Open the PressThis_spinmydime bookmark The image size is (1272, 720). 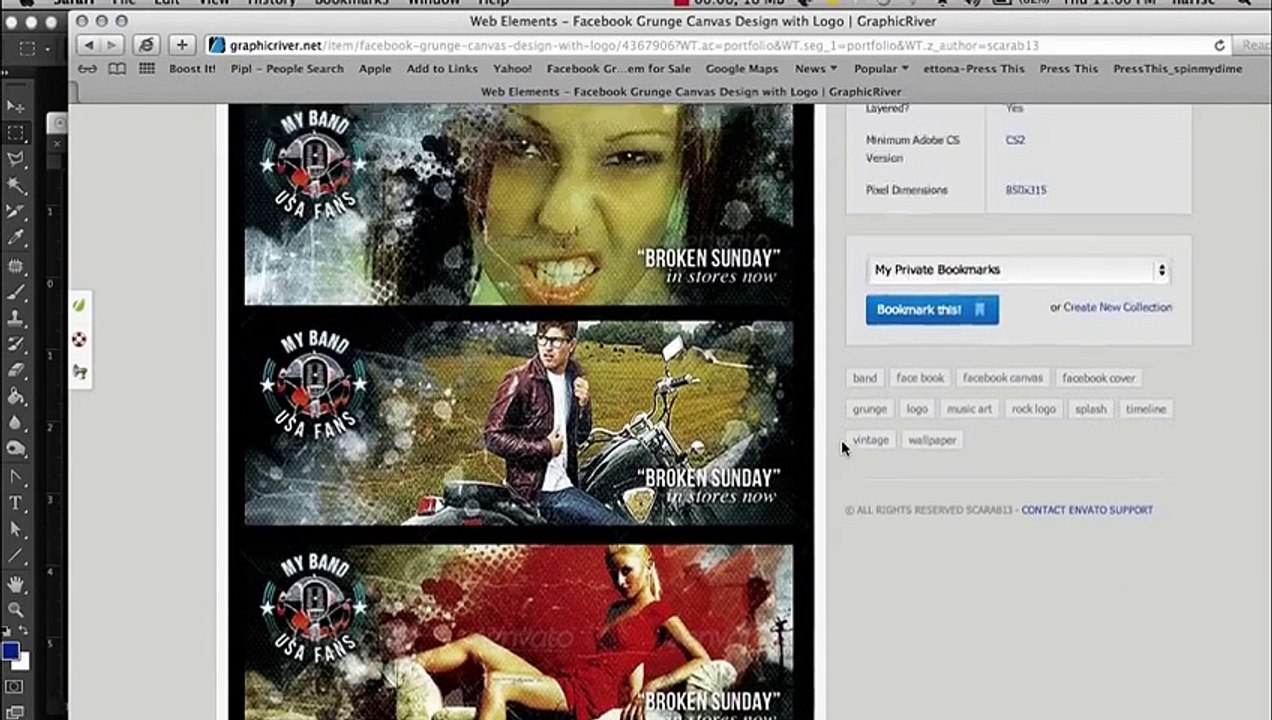(1178, 69)
